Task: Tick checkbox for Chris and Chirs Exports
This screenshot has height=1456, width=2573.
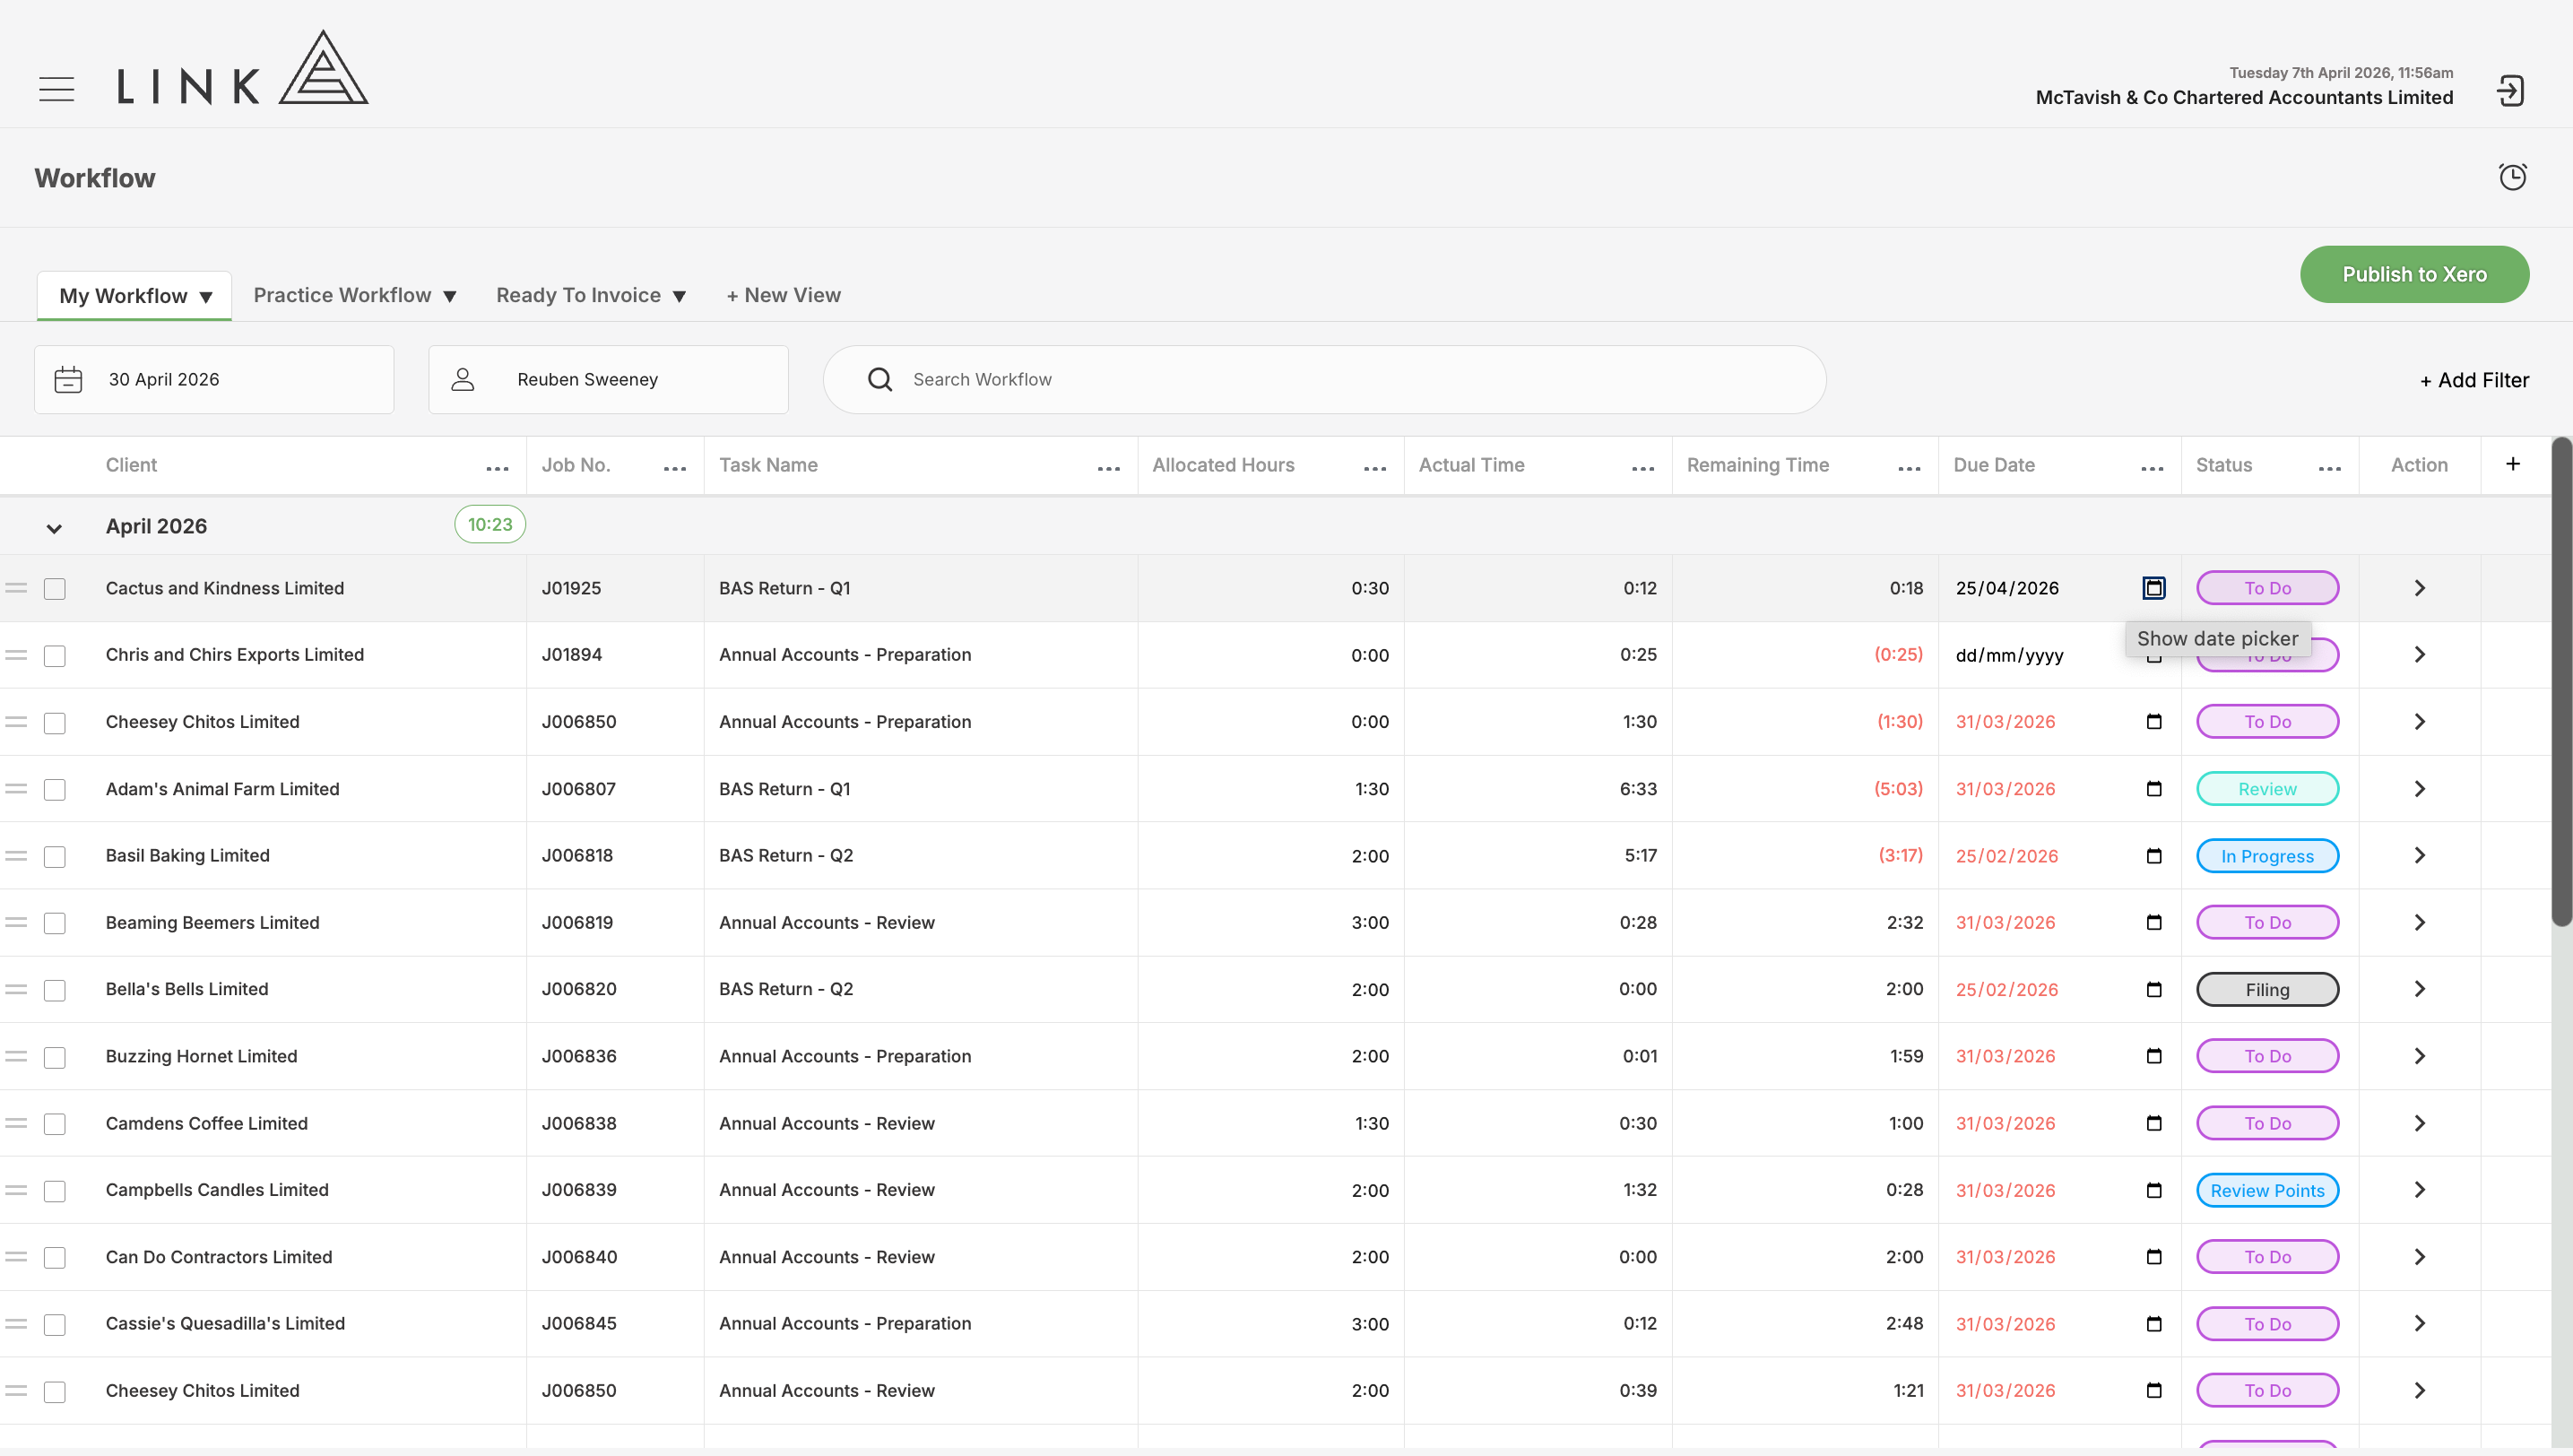Action: [55, 656]
